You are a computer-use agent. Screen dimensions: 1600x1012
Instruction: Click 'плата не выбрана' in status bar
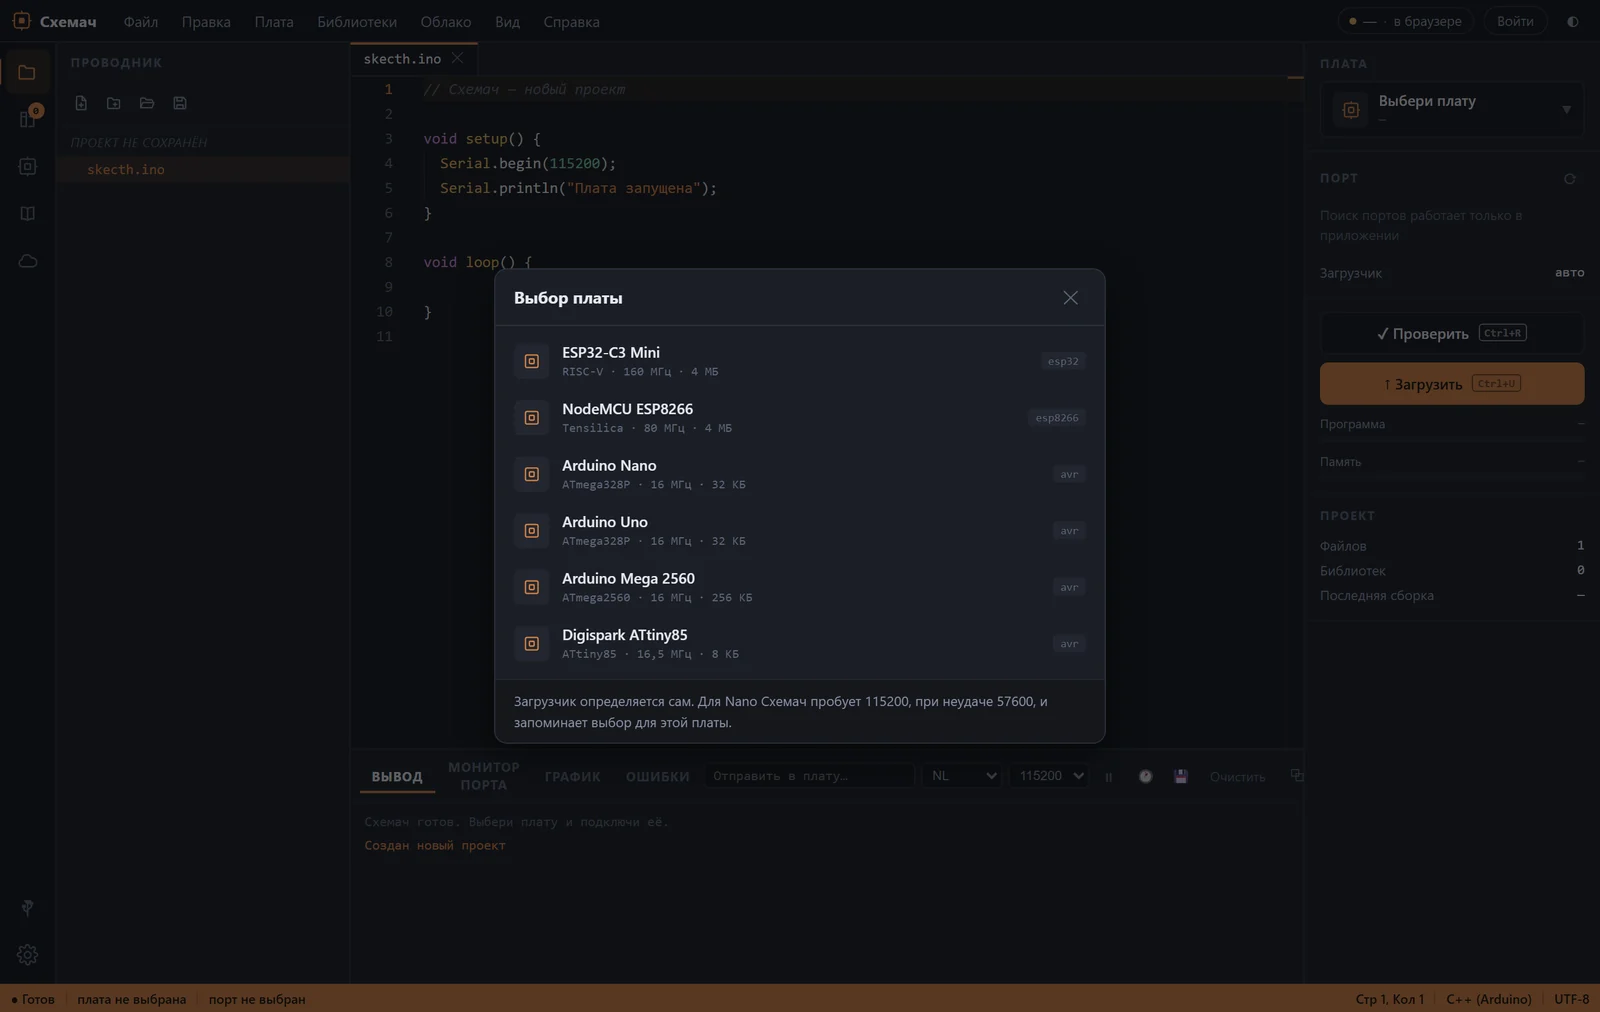(x=132, y=999)
